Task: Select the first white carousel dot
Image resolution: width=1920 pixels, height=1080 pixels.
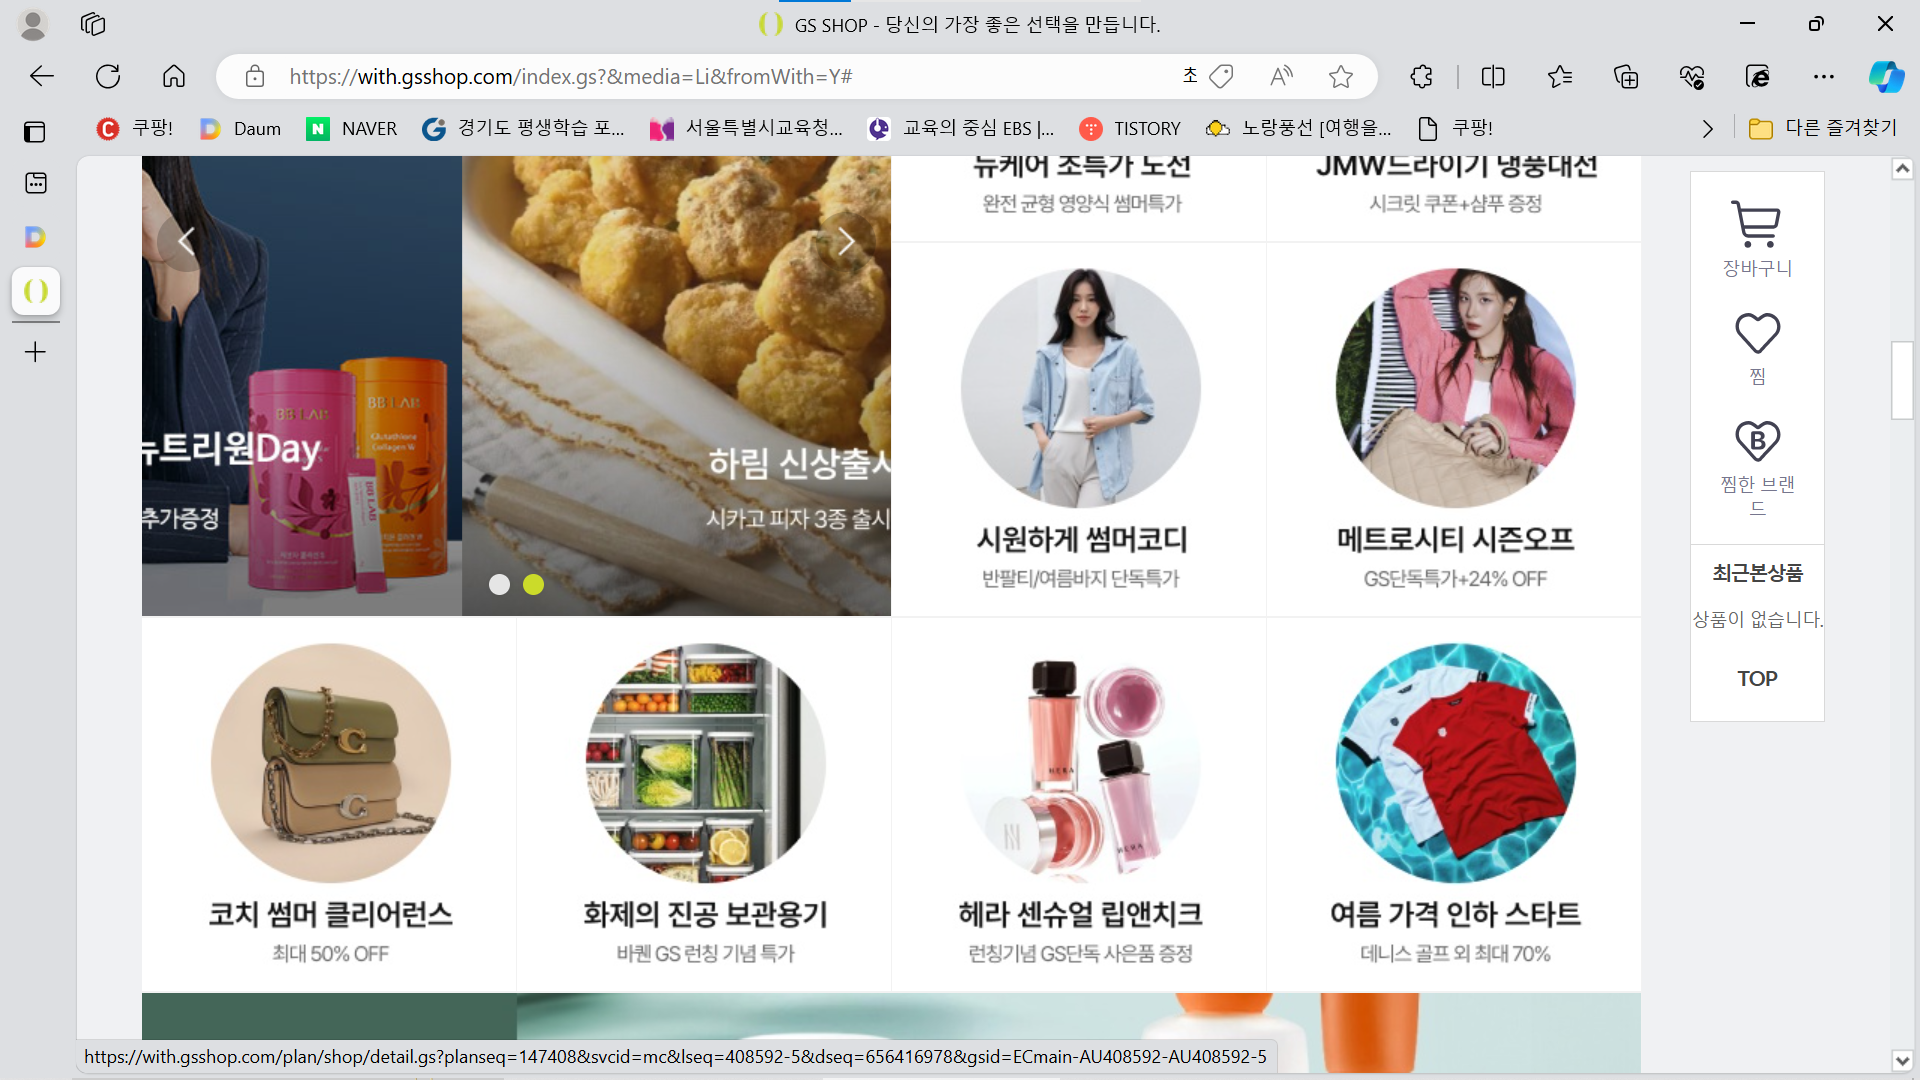Action: point(499,585)
